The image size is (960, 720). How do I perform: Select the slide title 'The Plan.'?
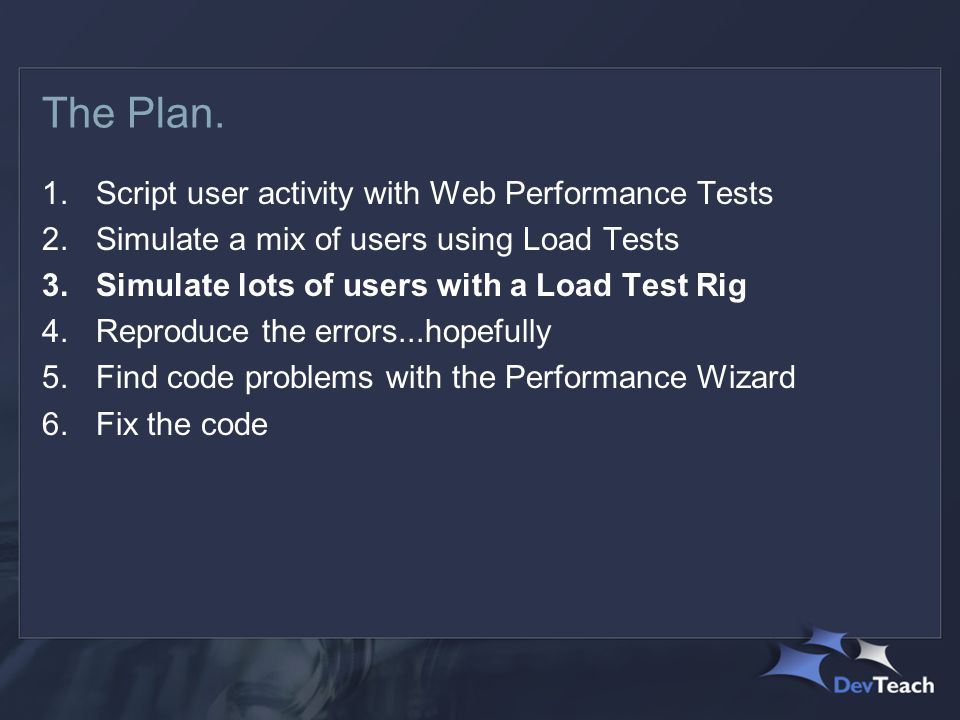click(x=133, y=113)
